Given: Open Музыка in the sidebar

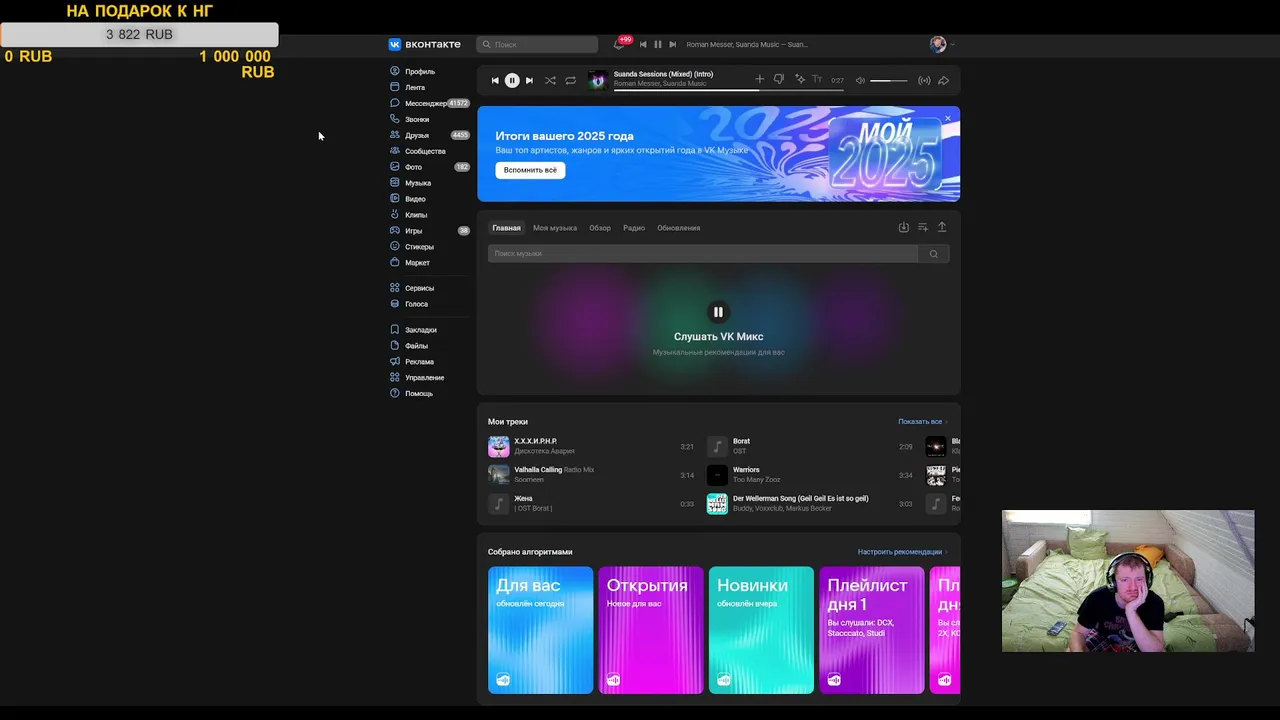Looking at the screenshot, I should [x=418, y=183].
